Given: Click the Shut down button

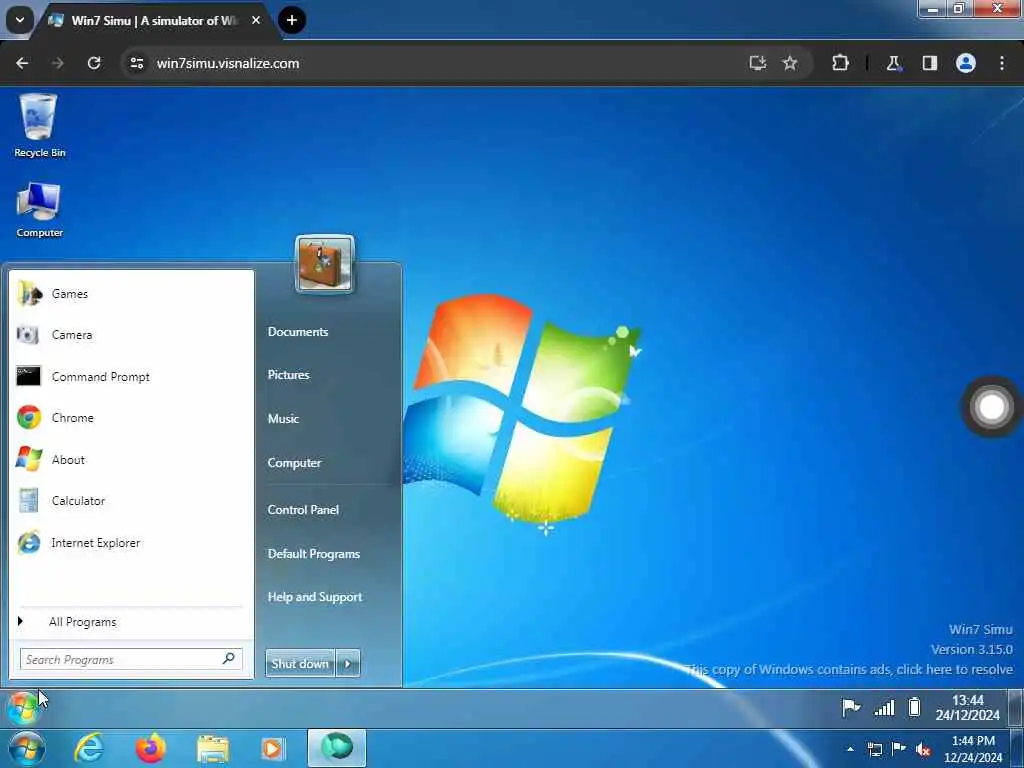Looking at the screenshot, I should click(x=300, y=663).
